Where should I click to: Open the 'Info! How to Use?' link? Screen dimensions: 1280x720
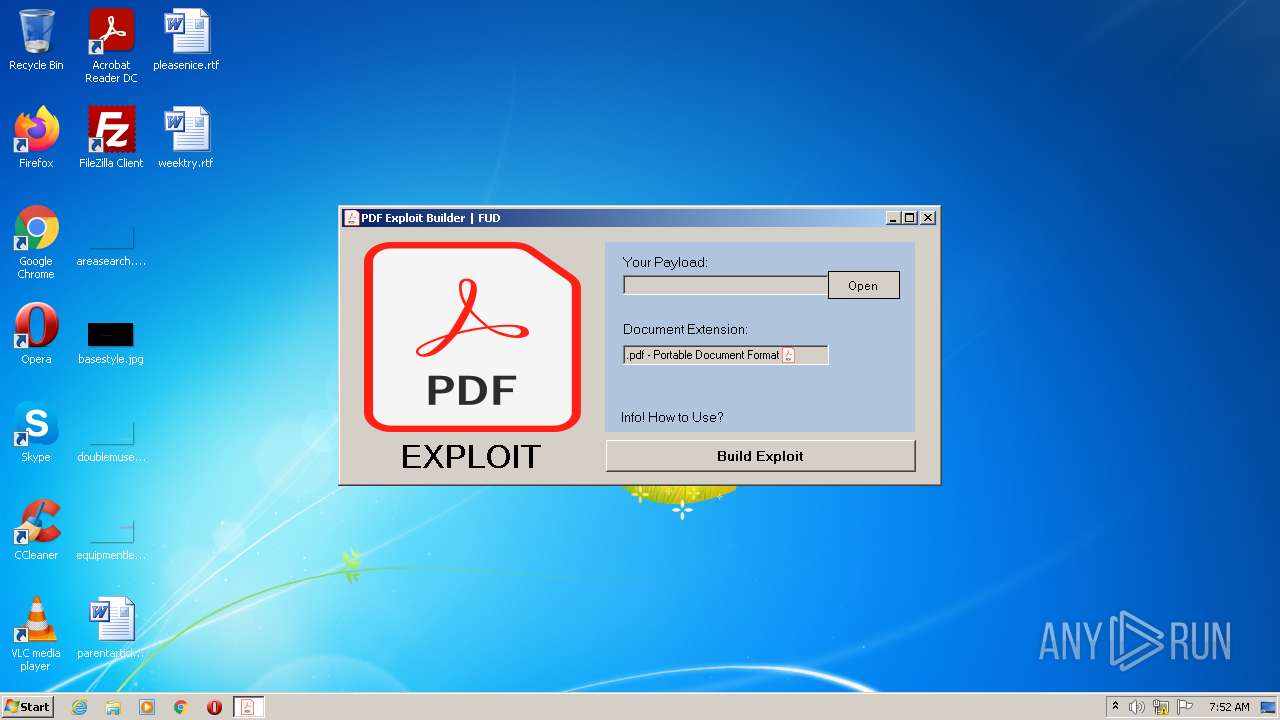point(672,417)
